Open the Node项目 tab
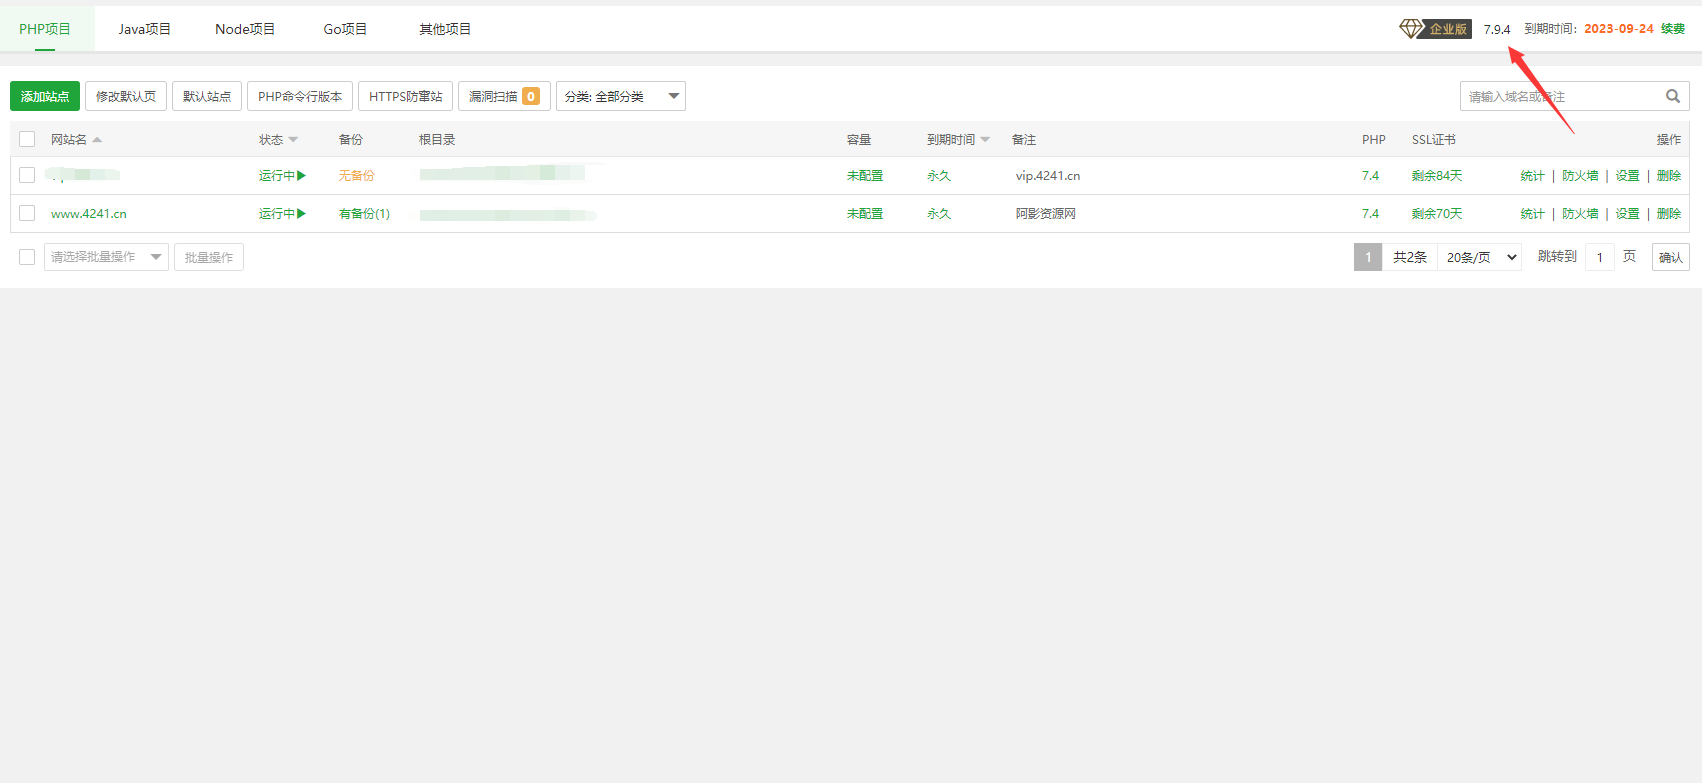The height and width of the screenshot is (783, 1702). click(x=245, y=29)
